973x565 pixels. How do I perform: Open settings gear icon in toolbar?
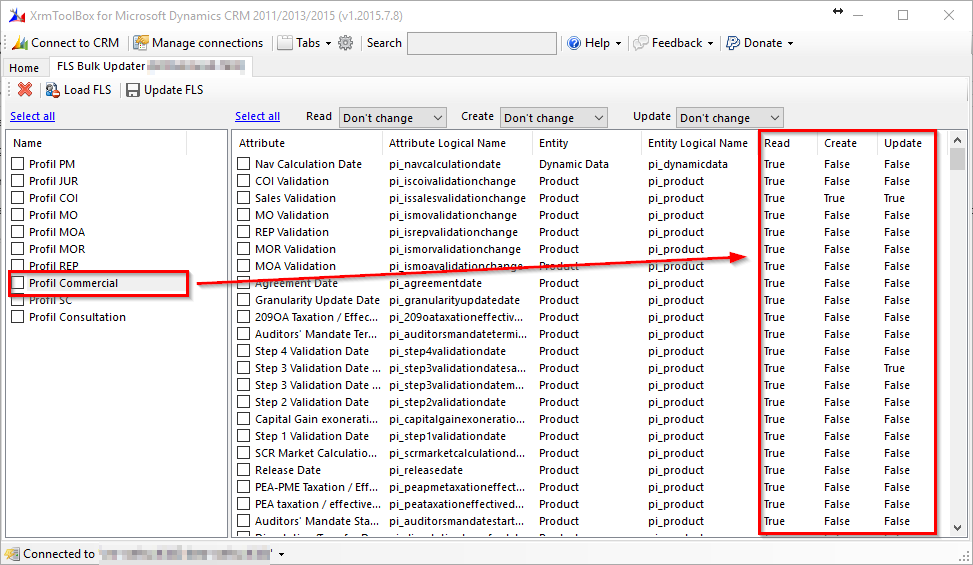pos(346,43)
